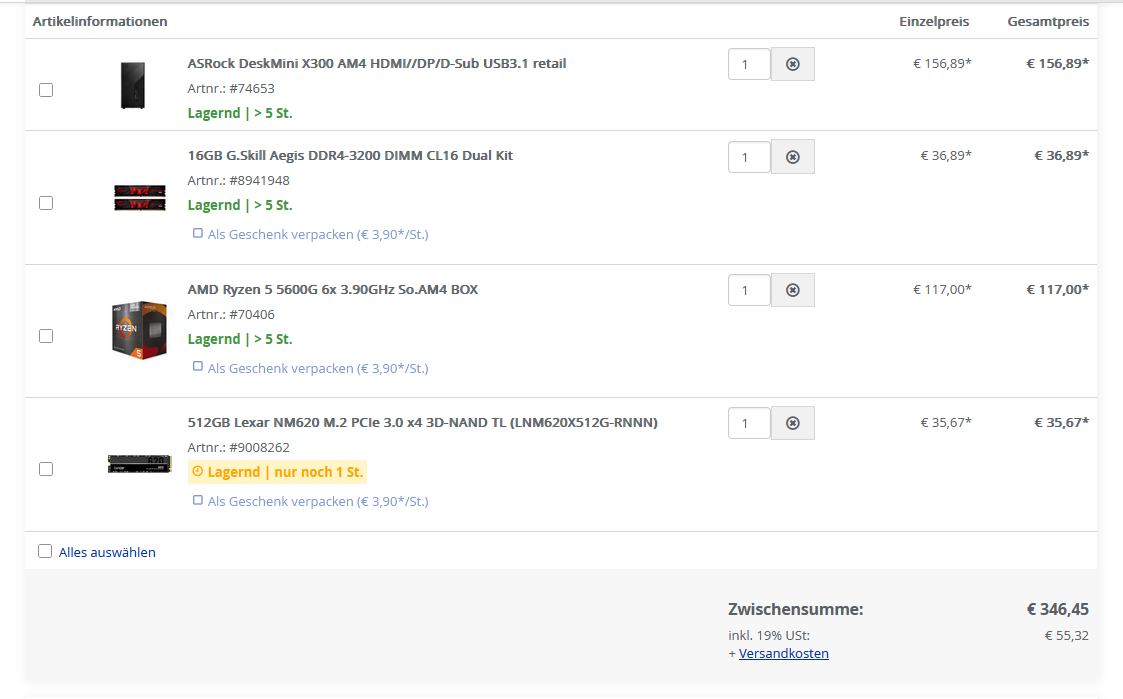Open the Versandkosten link
This screenshot has height=699, width=1123.
coord(784,653)
